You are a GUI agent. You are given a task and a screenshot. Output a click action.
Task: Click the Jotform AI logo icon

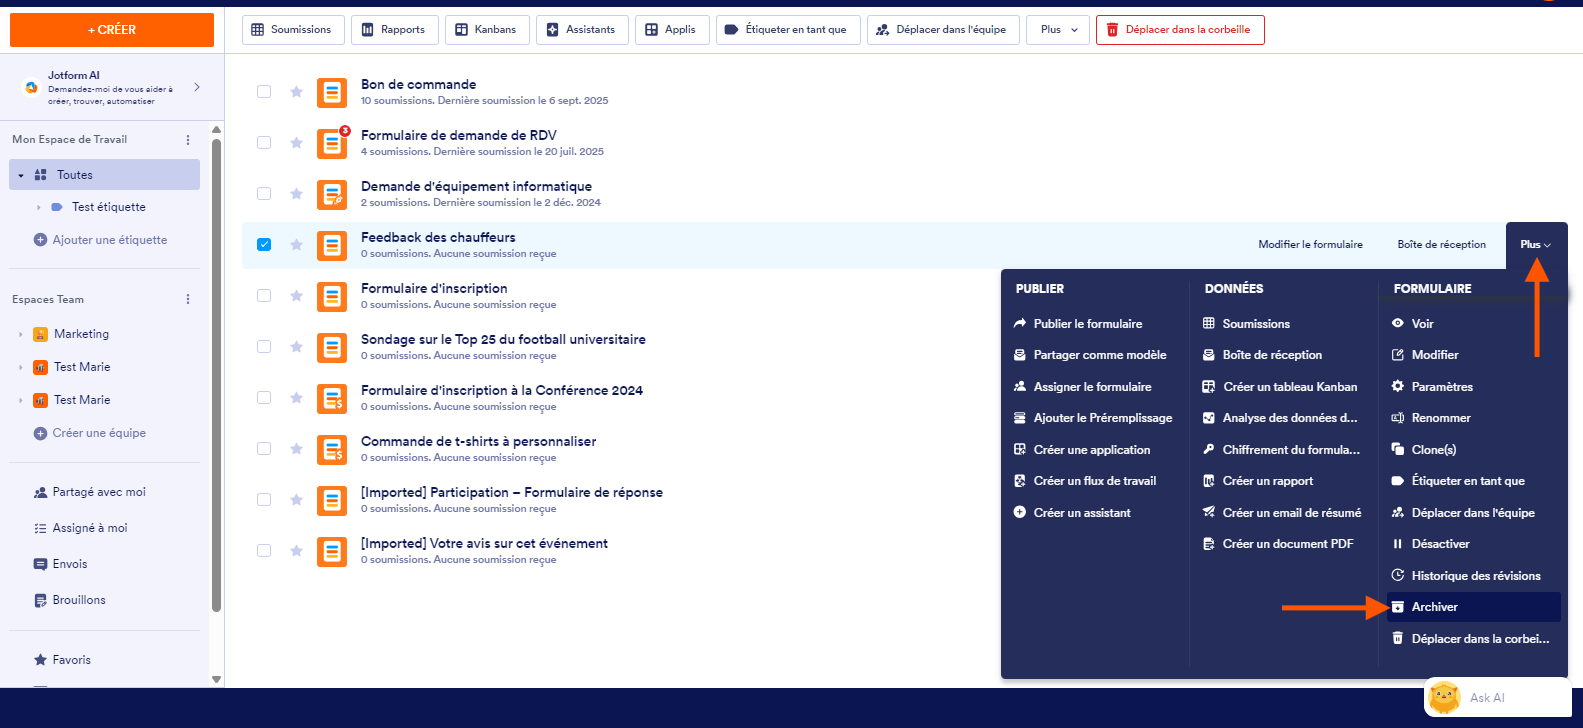click(31, 87)
